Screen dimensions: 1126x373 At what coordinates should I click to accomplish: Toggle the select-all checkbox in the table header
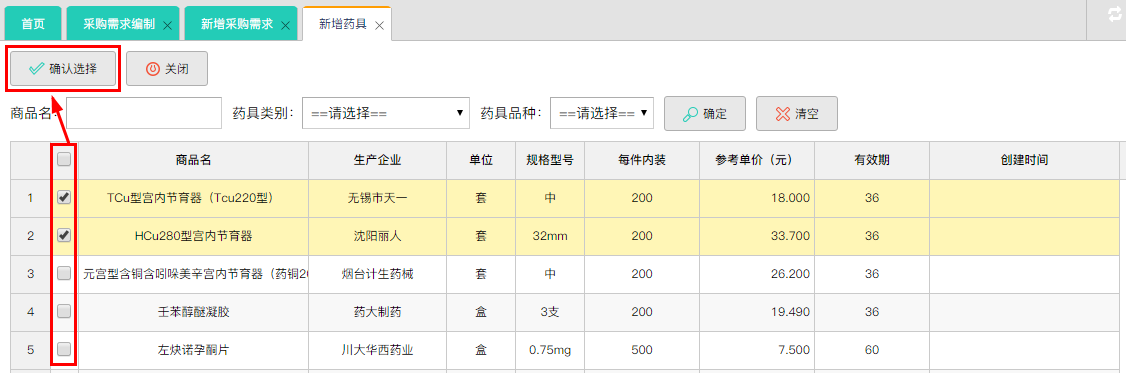64,160
